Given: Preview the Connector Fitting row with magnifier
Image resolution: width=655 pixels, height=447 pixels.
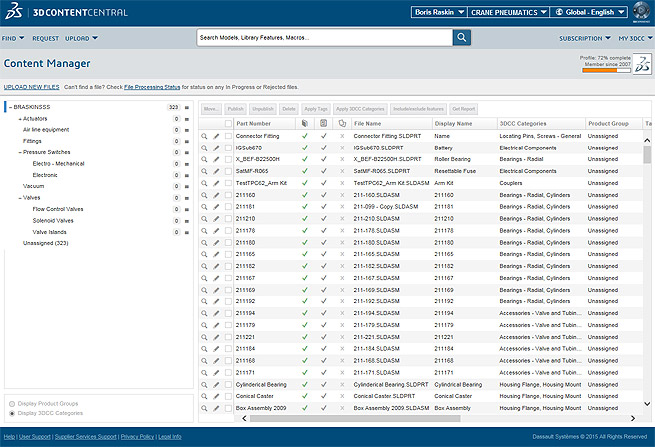Looking at the screenshot, I should 204,136.
